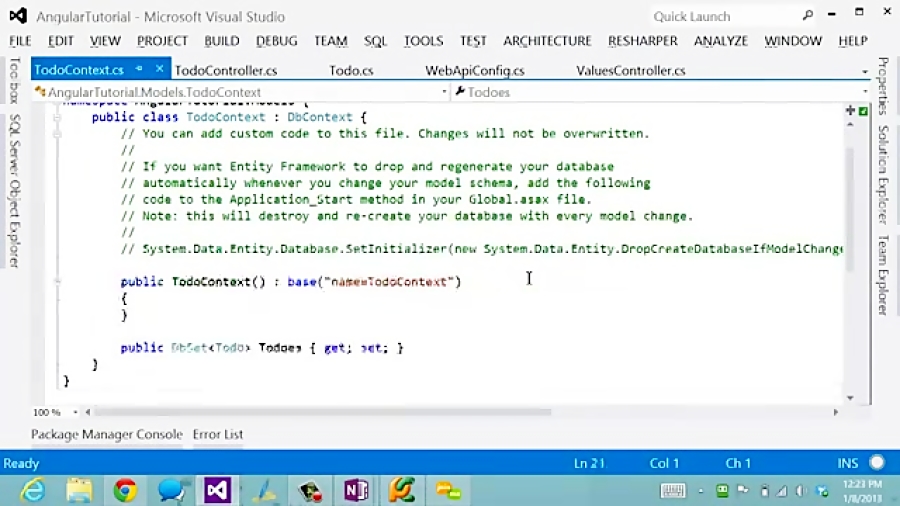This screenshot has height=506, width=900.
Task: Click the Visual Studio taskbar icon
Action: (217, 491)
